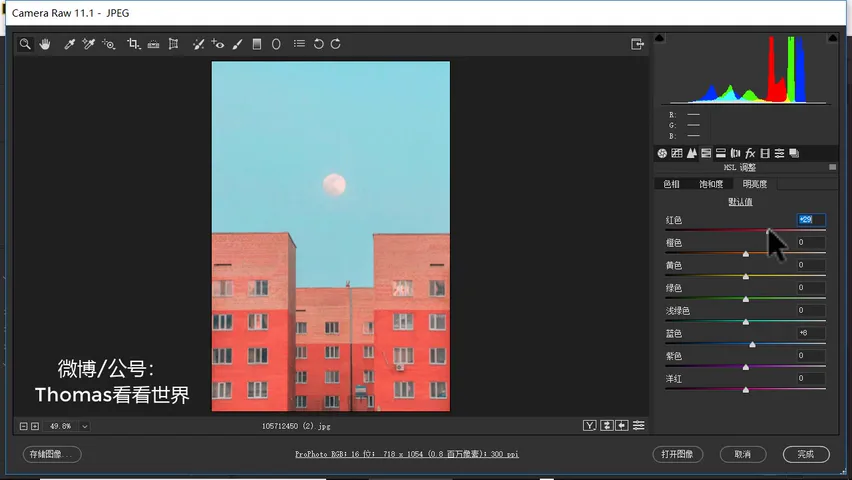Click the 洋红 slider handle
Screen dimensions: 852x480
coord(746,390)
